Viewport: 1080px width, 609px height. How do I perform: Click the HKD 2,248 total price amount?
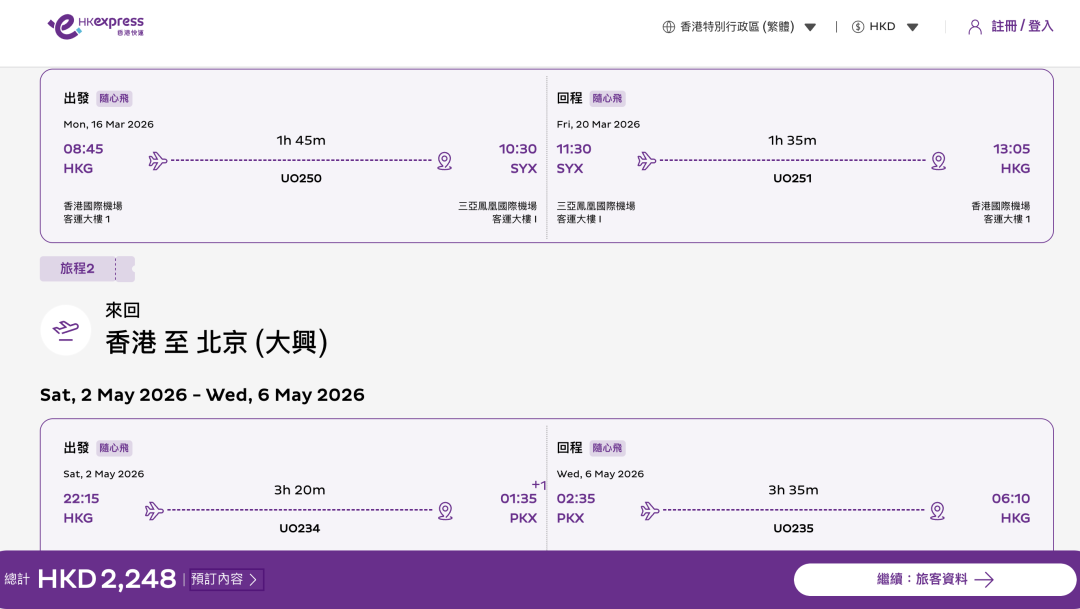[106, 579]
